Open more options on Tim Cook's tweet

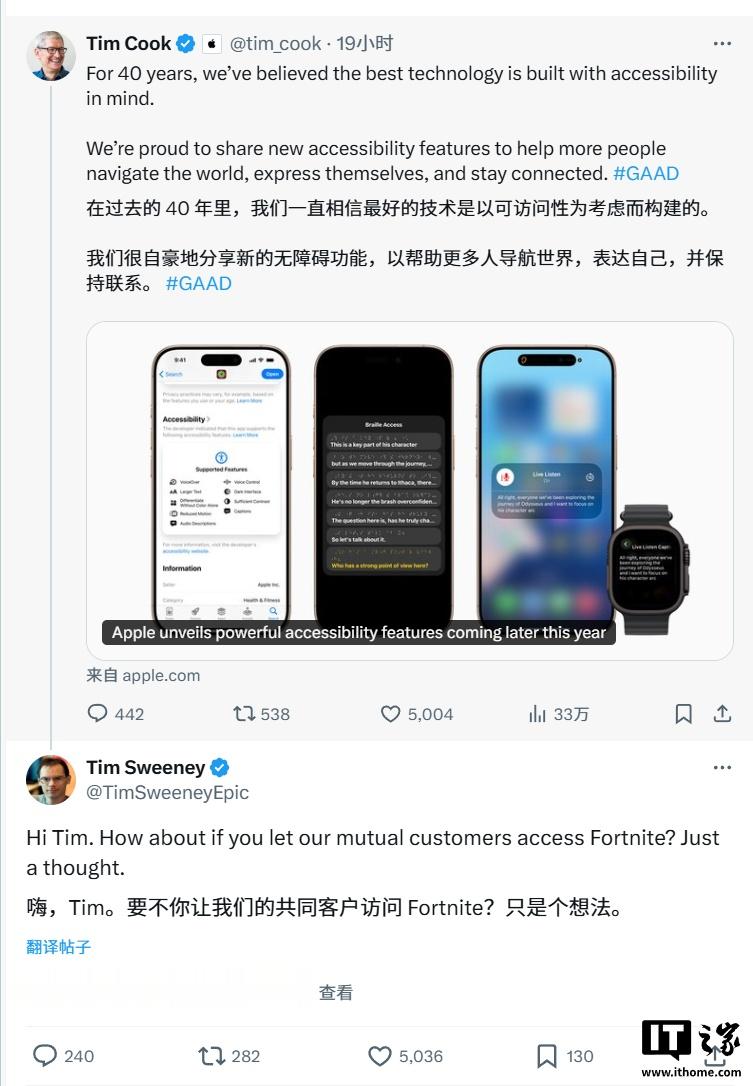point(722,44)
